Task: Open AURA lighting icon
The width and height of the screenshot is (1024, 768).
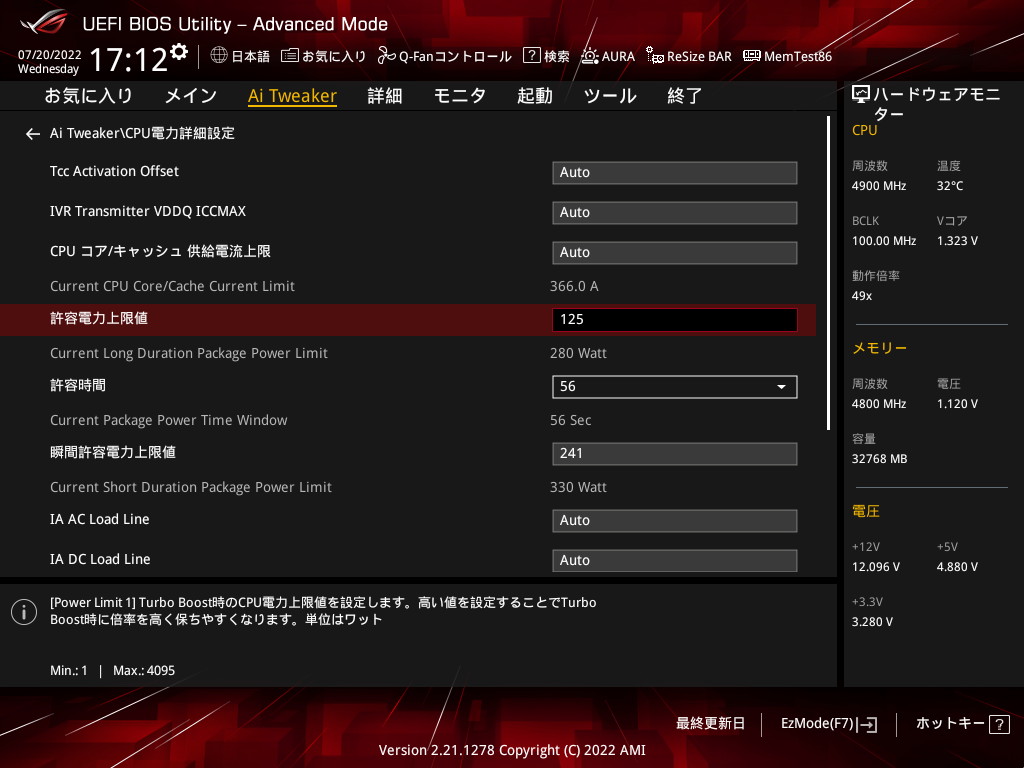Action: coord(590,56)
